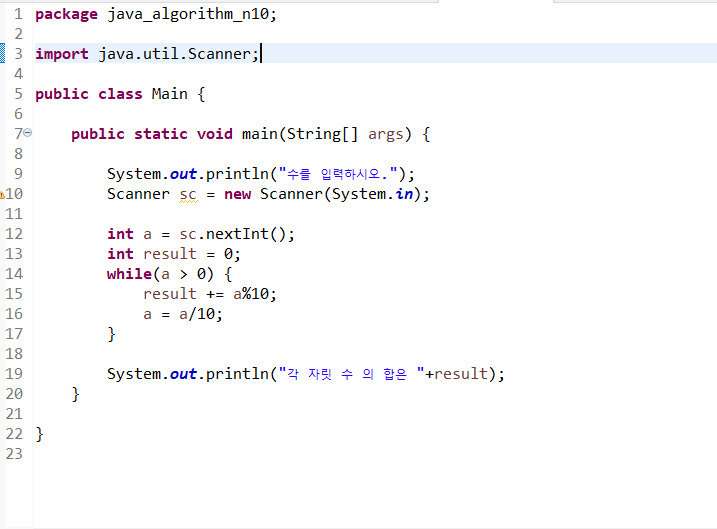
Task: Click '+result' on line 19
Action: (456, 374)
